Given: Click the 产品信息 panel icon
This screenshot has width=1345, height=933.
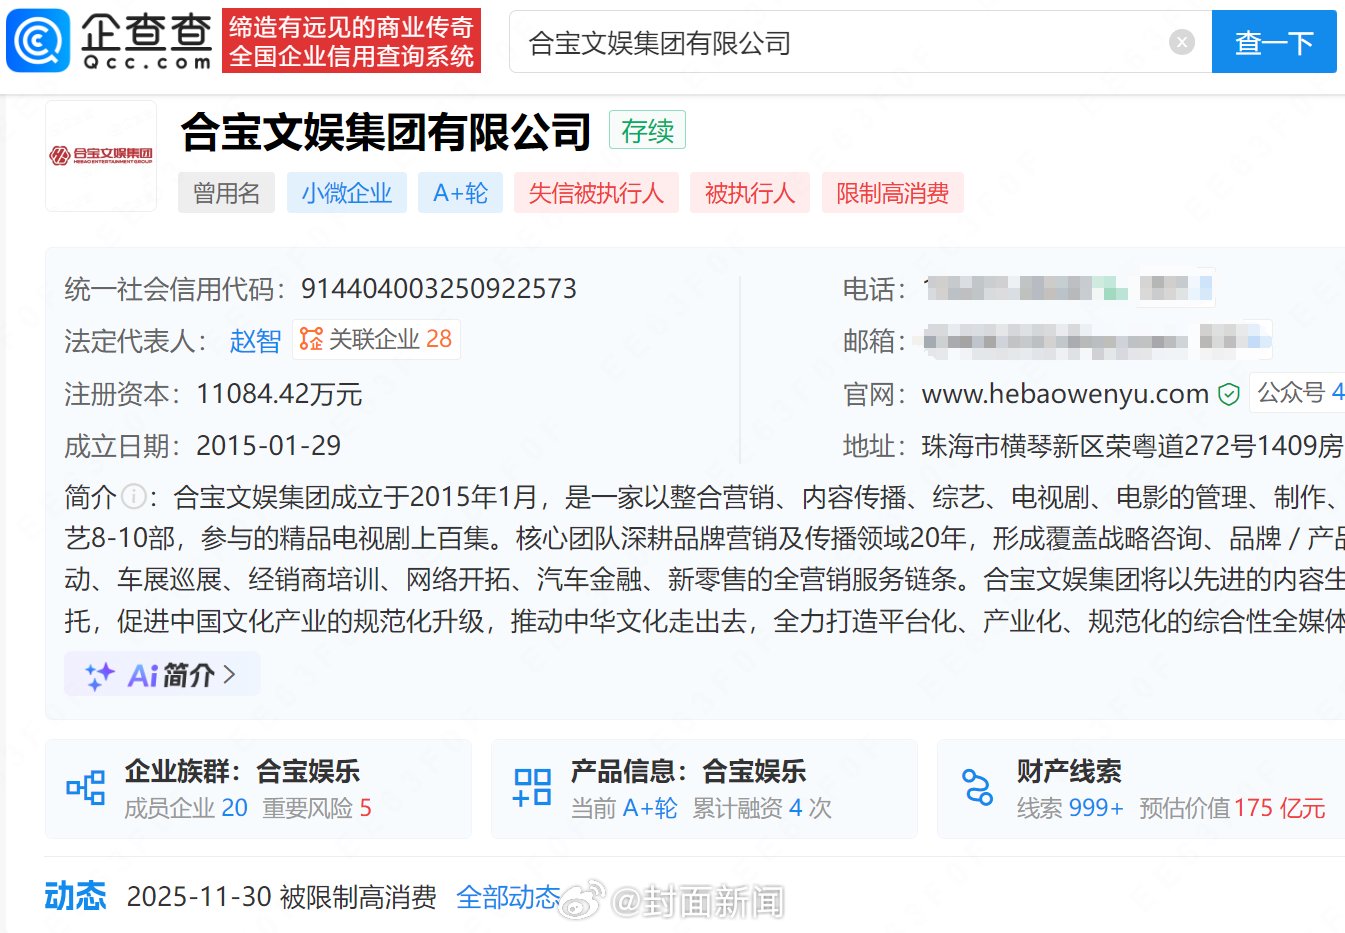Looking at the screenshot, I should point(532,788).
